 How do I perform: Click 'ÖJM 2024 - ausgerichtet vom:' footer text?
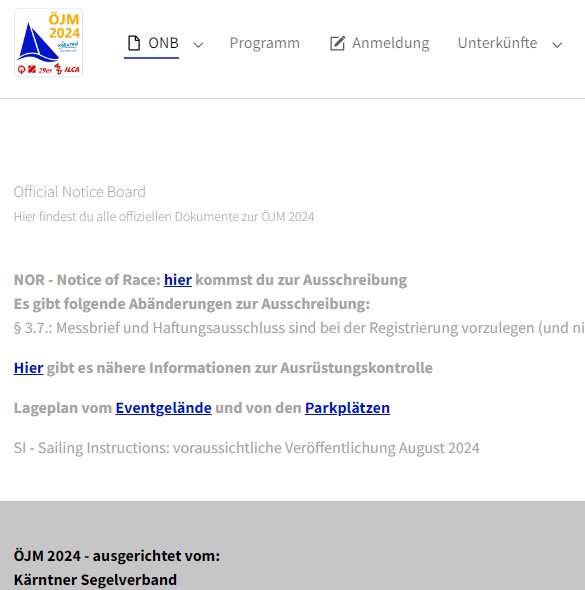pos(117,556)
